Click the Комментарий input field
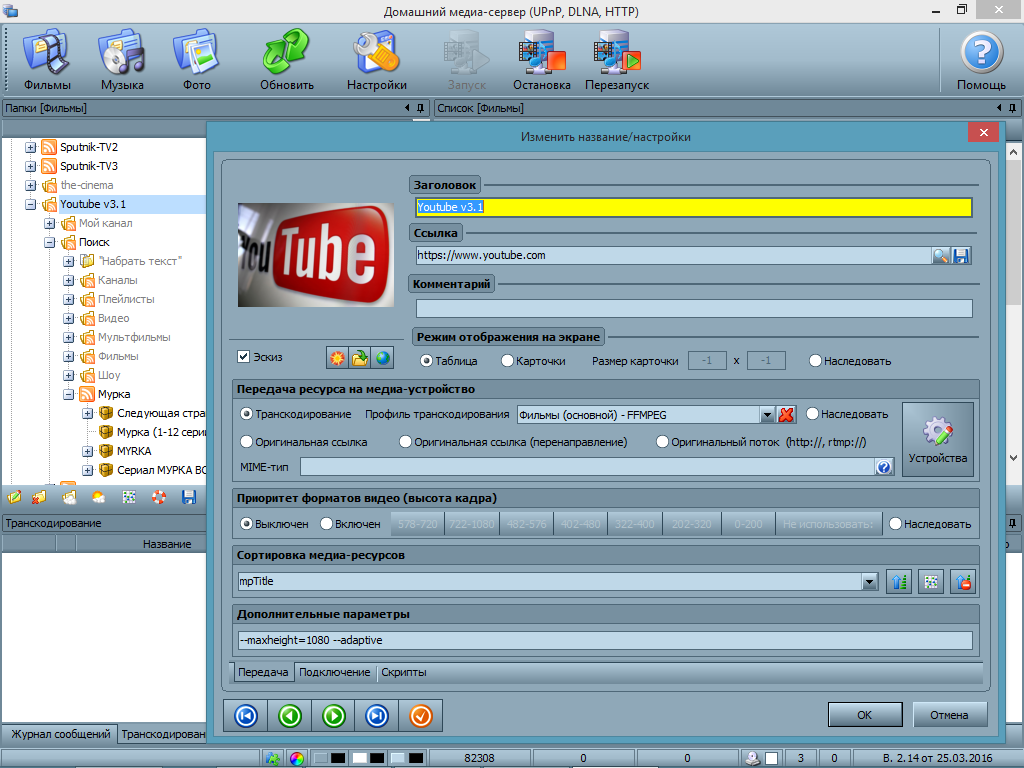Viewport: 1024px width, 768px height. point(694,309)
